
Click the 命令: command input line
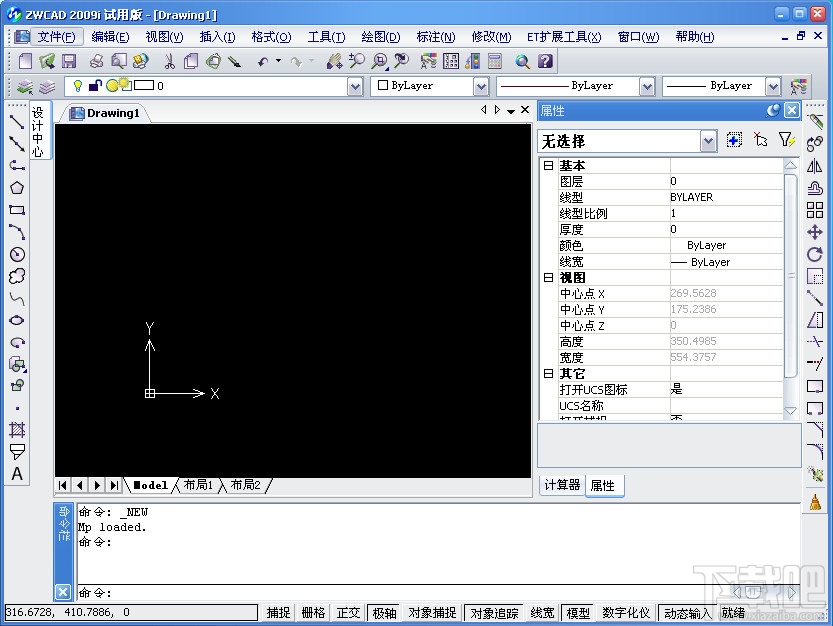coord(438,592)
